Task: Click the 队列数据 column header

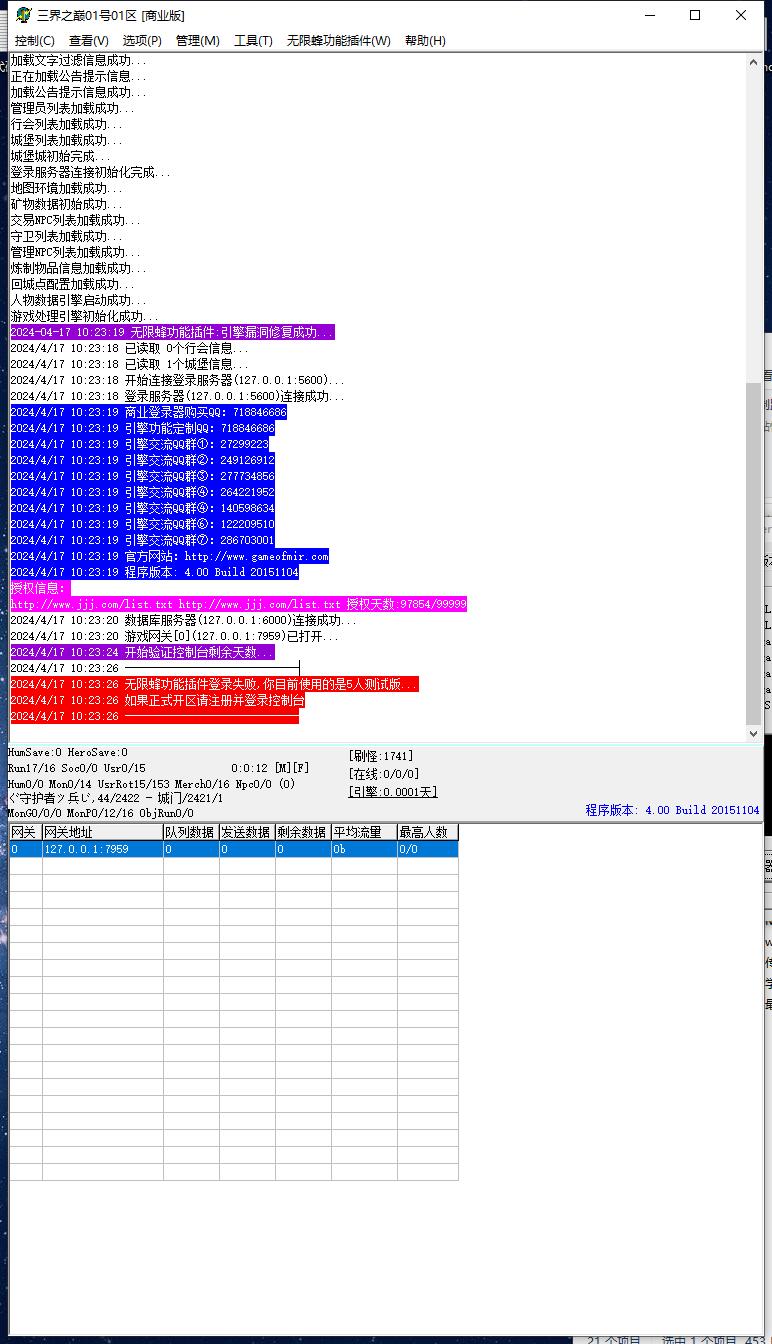Action: click(191, 832)
